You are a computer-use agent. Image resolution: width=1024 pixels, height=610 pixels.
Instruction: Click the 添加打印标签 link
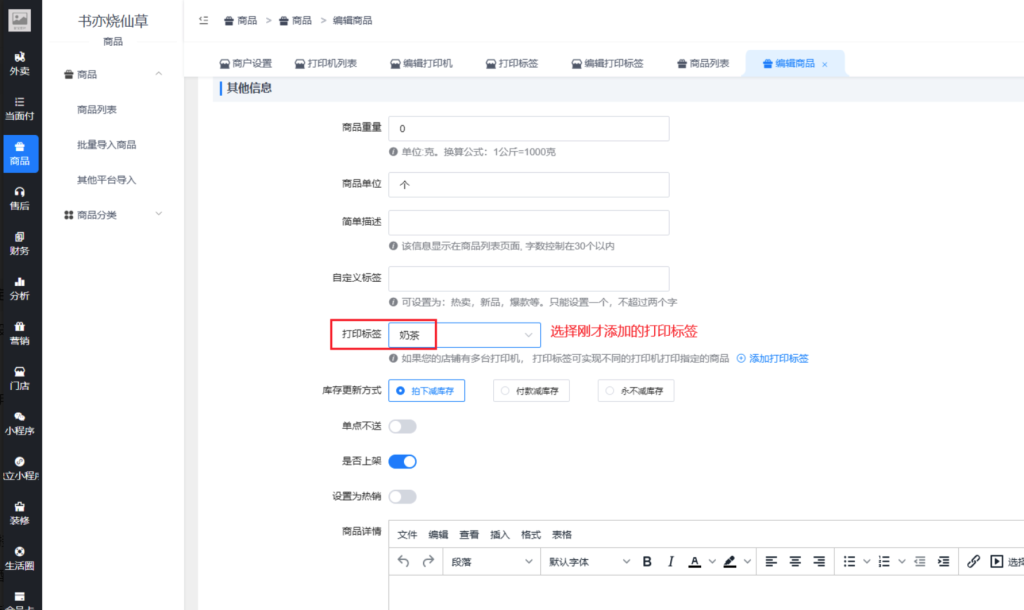[773, 358]
